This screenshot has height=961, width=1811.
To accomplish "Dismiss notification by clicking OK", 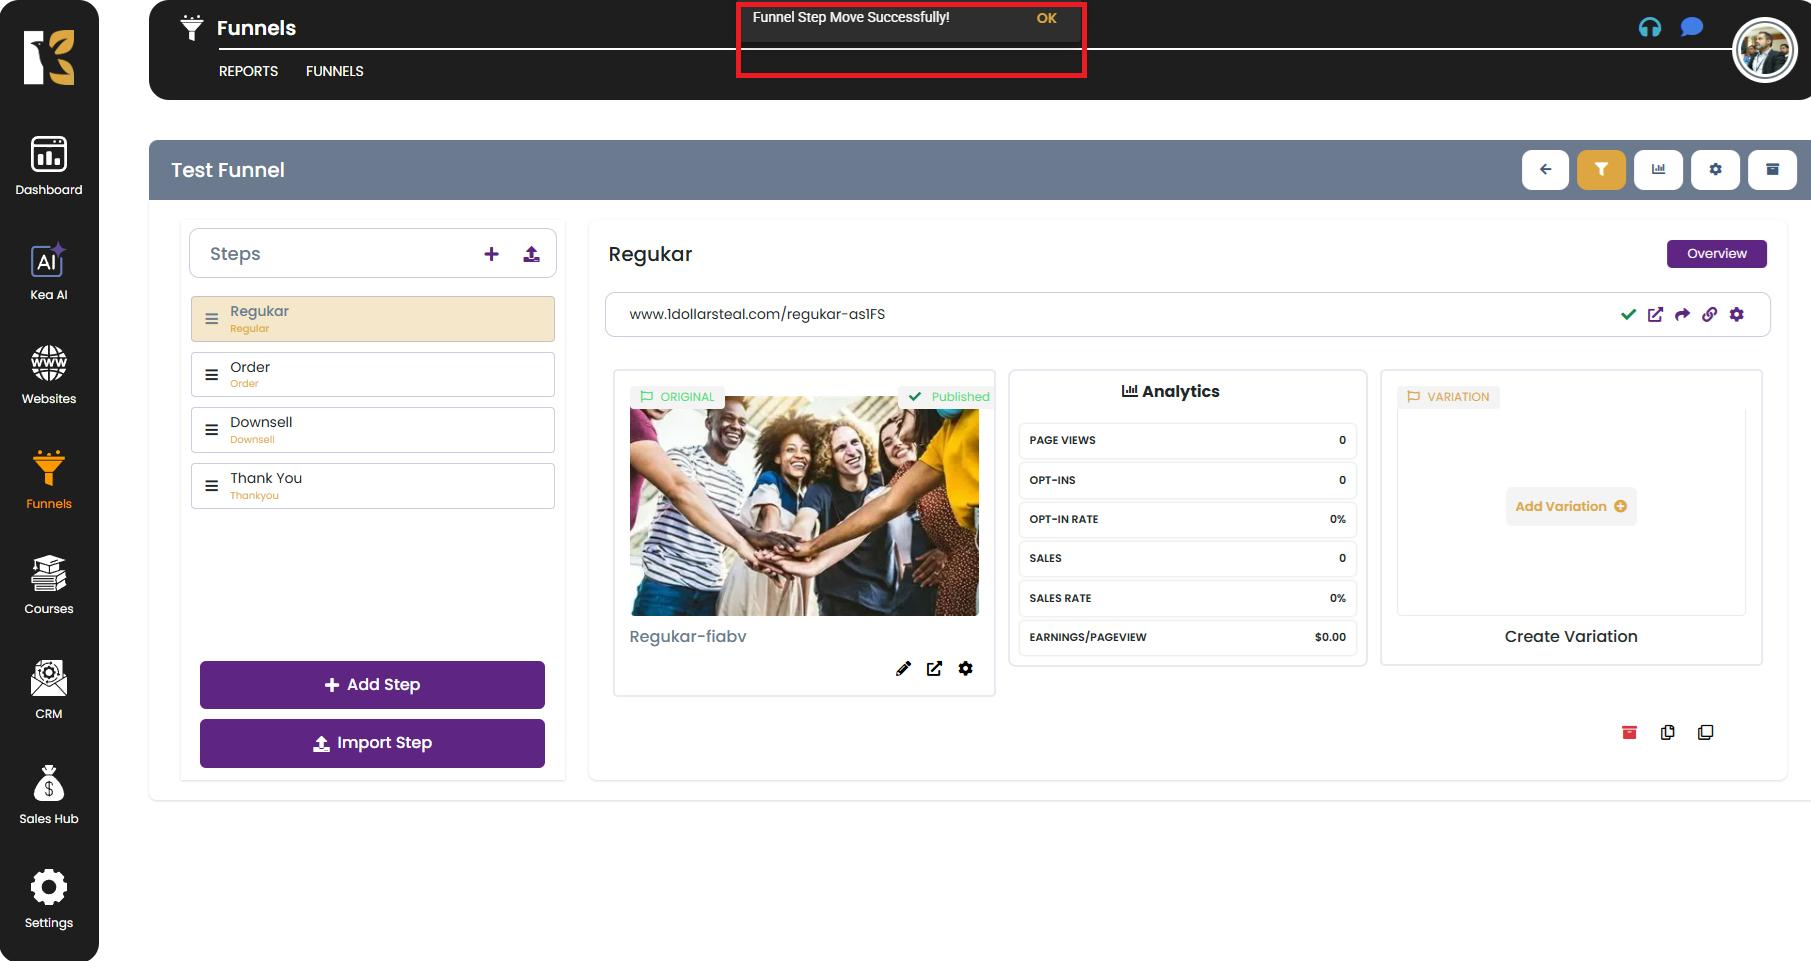I will [x=1046, y=18].
